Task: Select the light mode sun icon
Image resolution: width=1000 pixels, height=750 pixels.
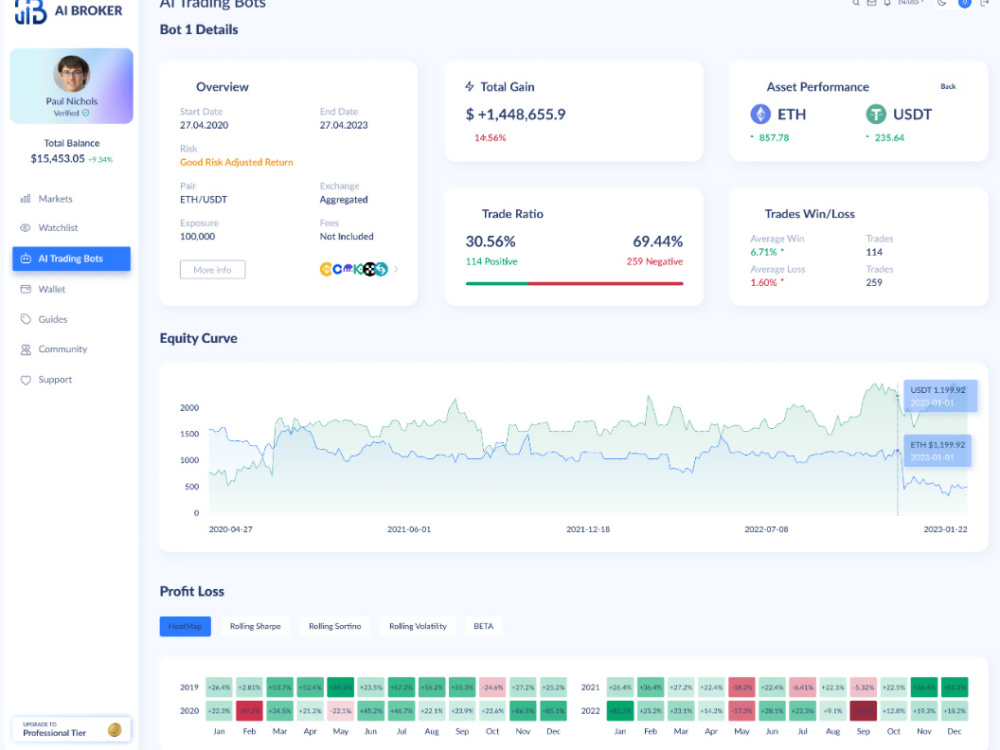Action: point(965,3)
